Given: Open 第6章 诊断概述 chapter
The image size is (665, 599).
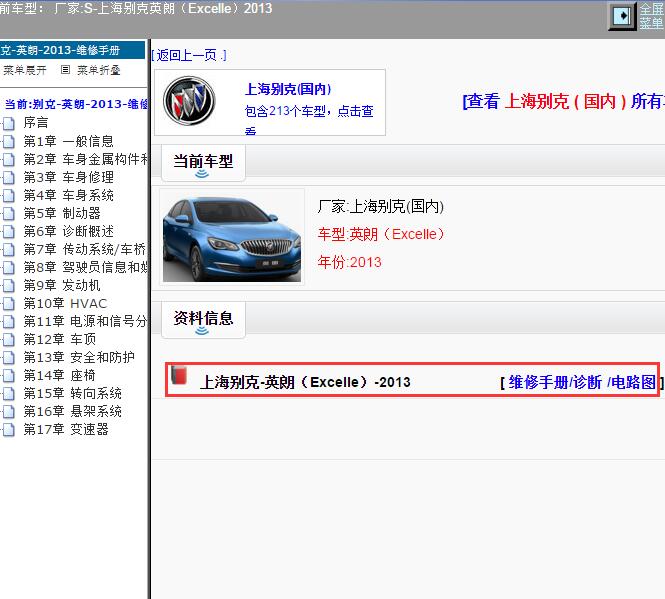Looking at the screenshot, I should tap(68, 231).
